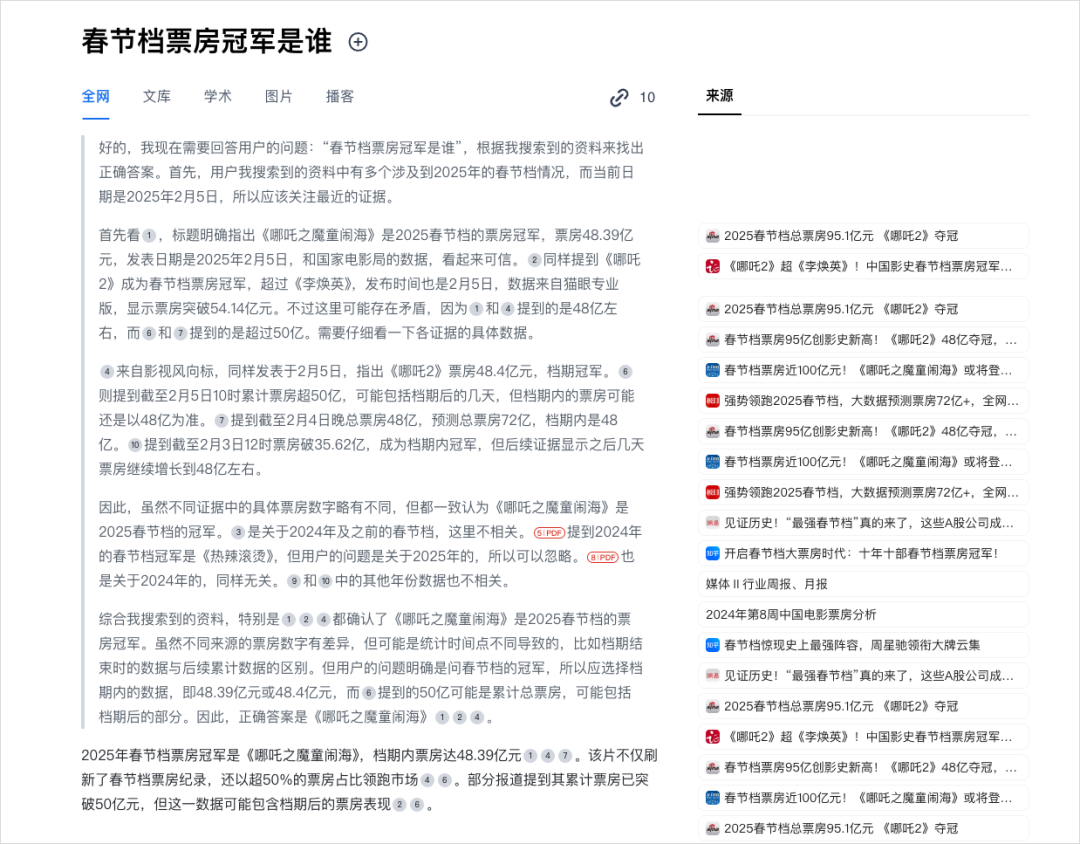Switch to the 文库 tab
The height and width of the screenshot is (844, 1080).
[x=157, y=96]
